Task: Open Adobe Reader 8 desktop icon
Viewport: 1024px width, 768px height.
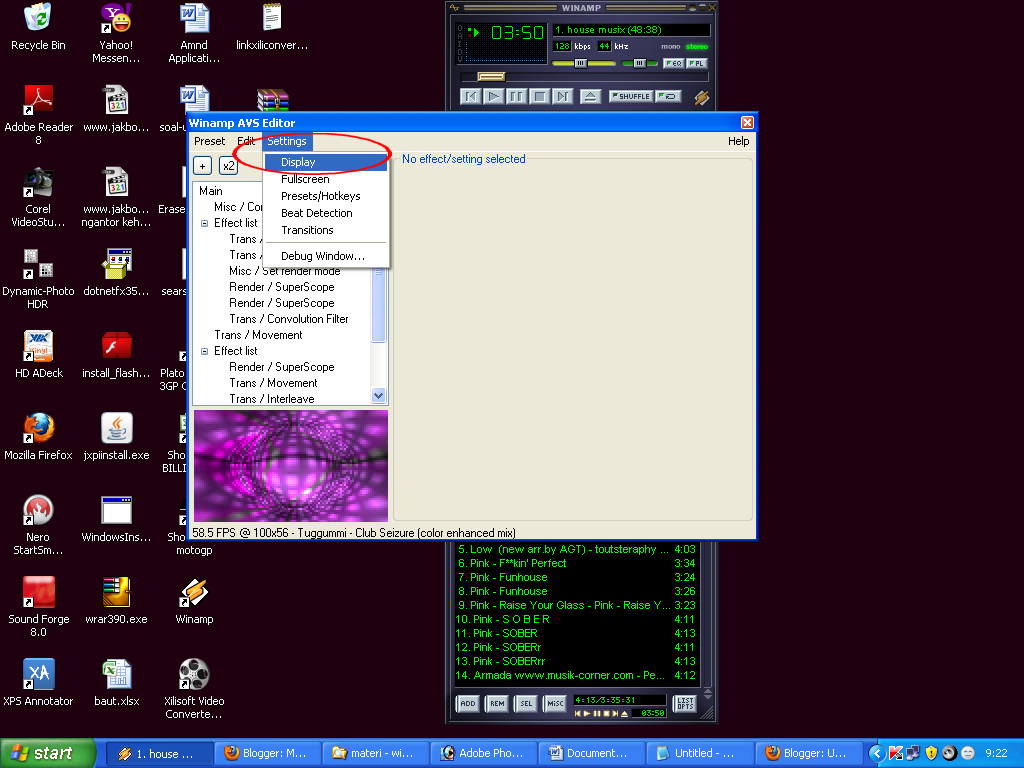Action: point(38,114)
